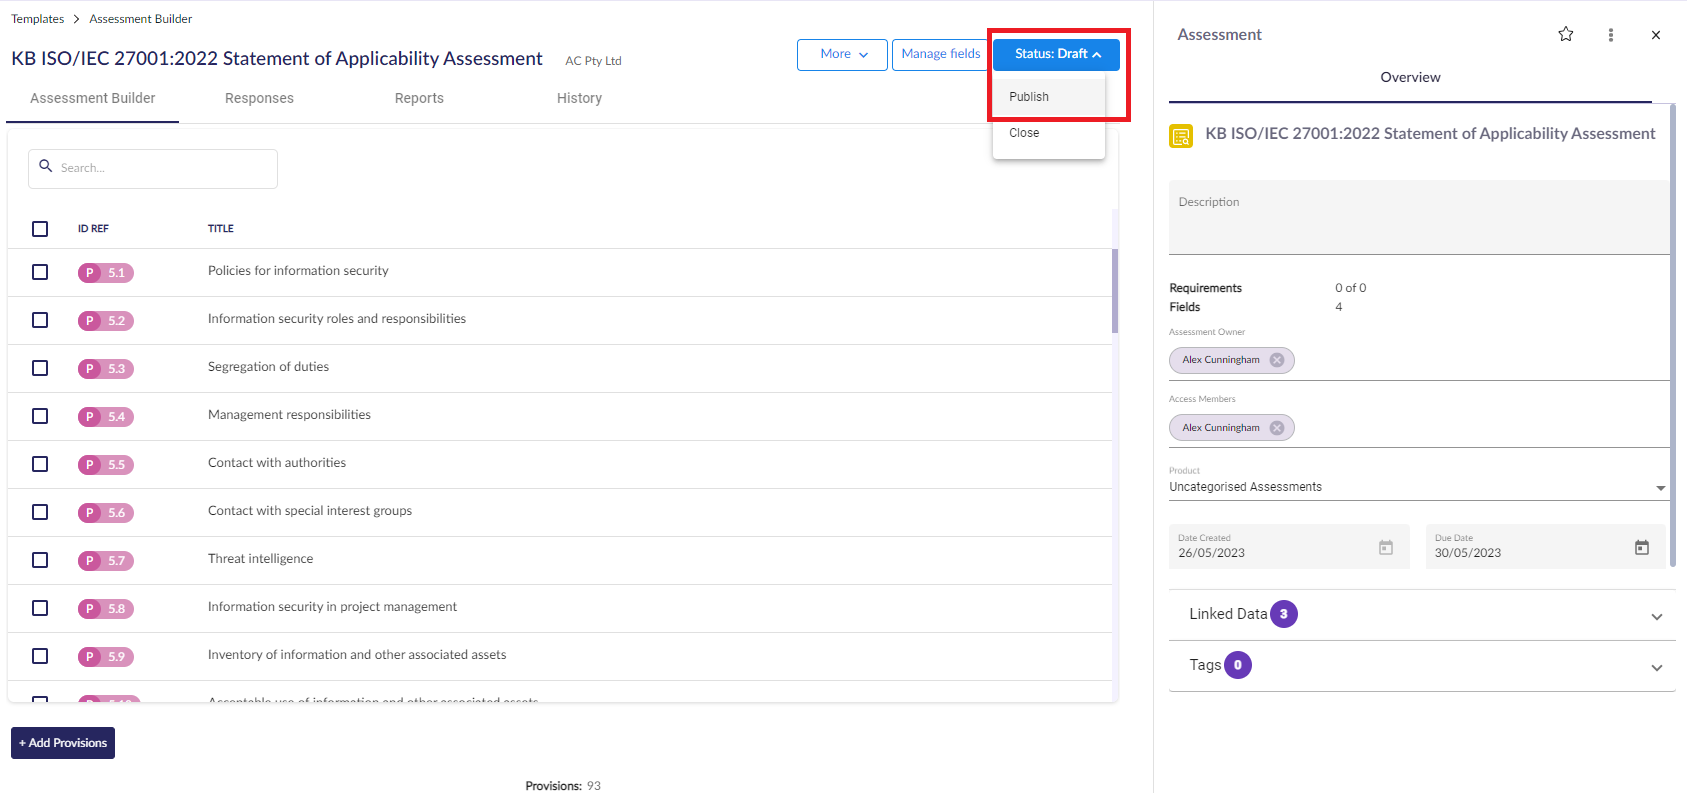This screenshot has height=793, width=1687.
Task: Click the Manage fields button
Action: [x=940, y=54]
